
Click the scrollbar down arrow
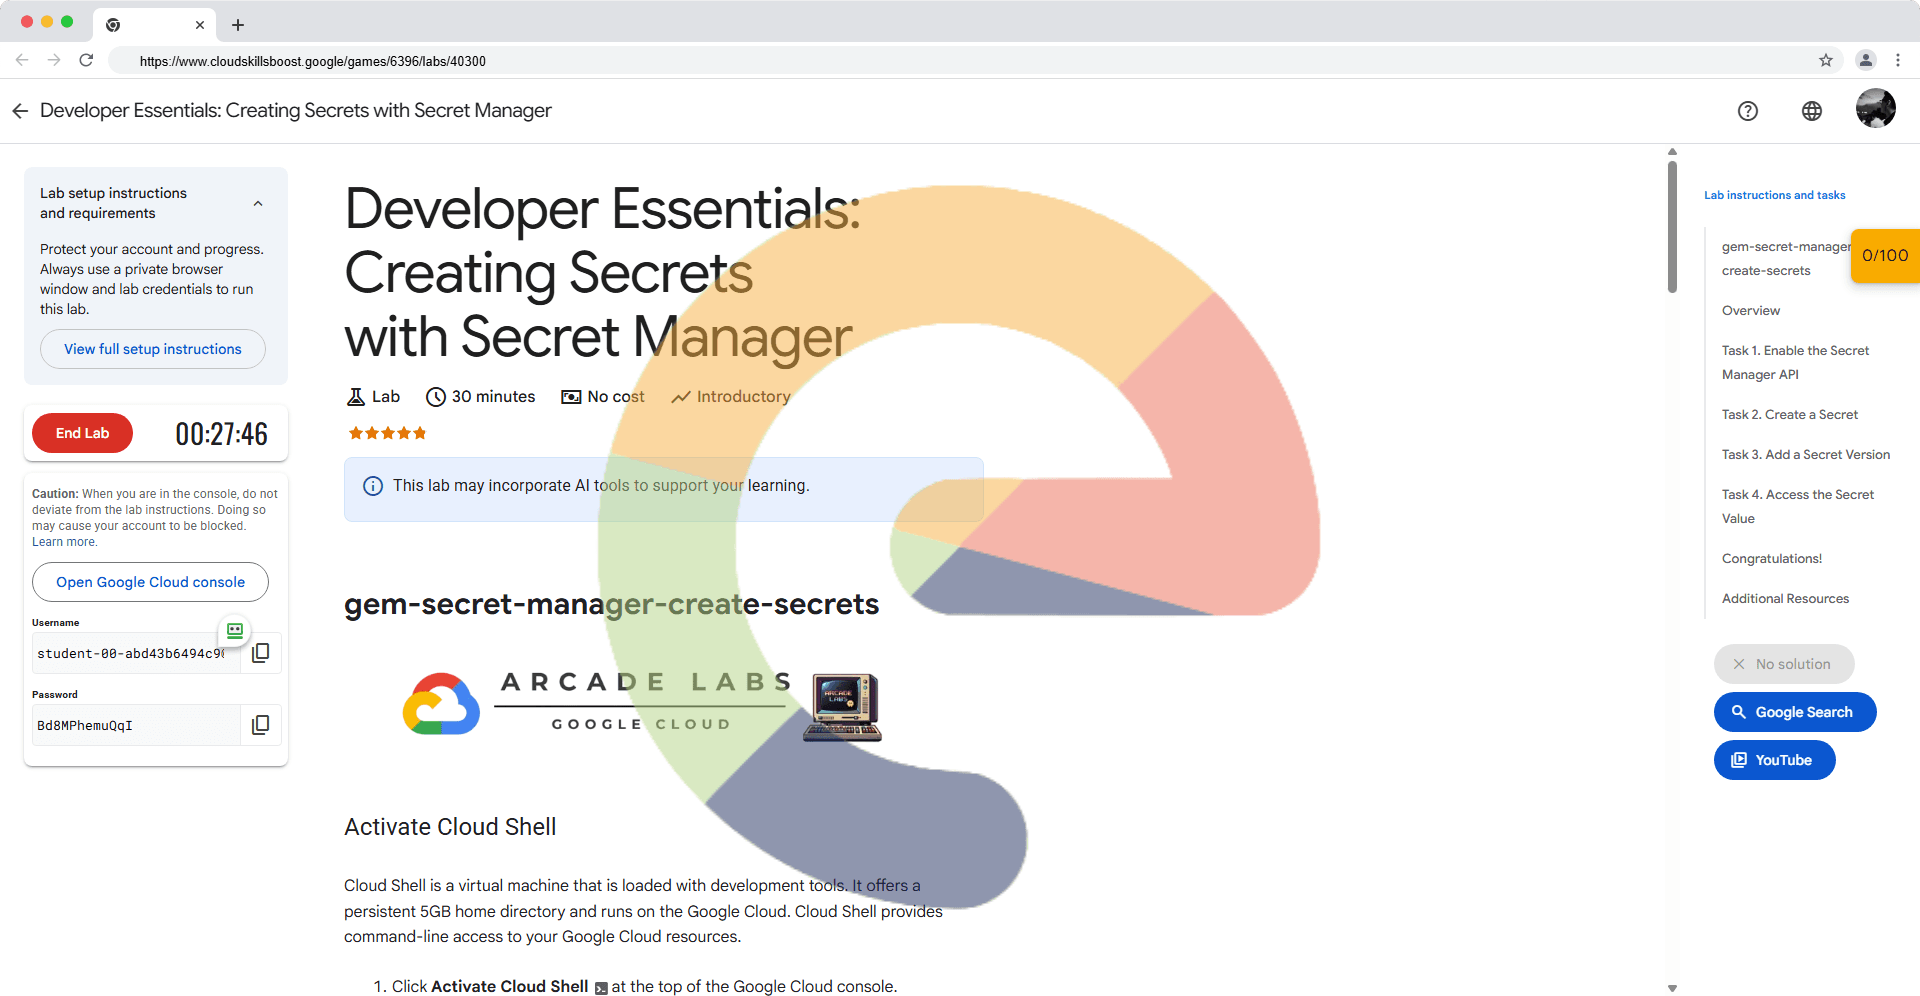click(x=1672, y=988)
